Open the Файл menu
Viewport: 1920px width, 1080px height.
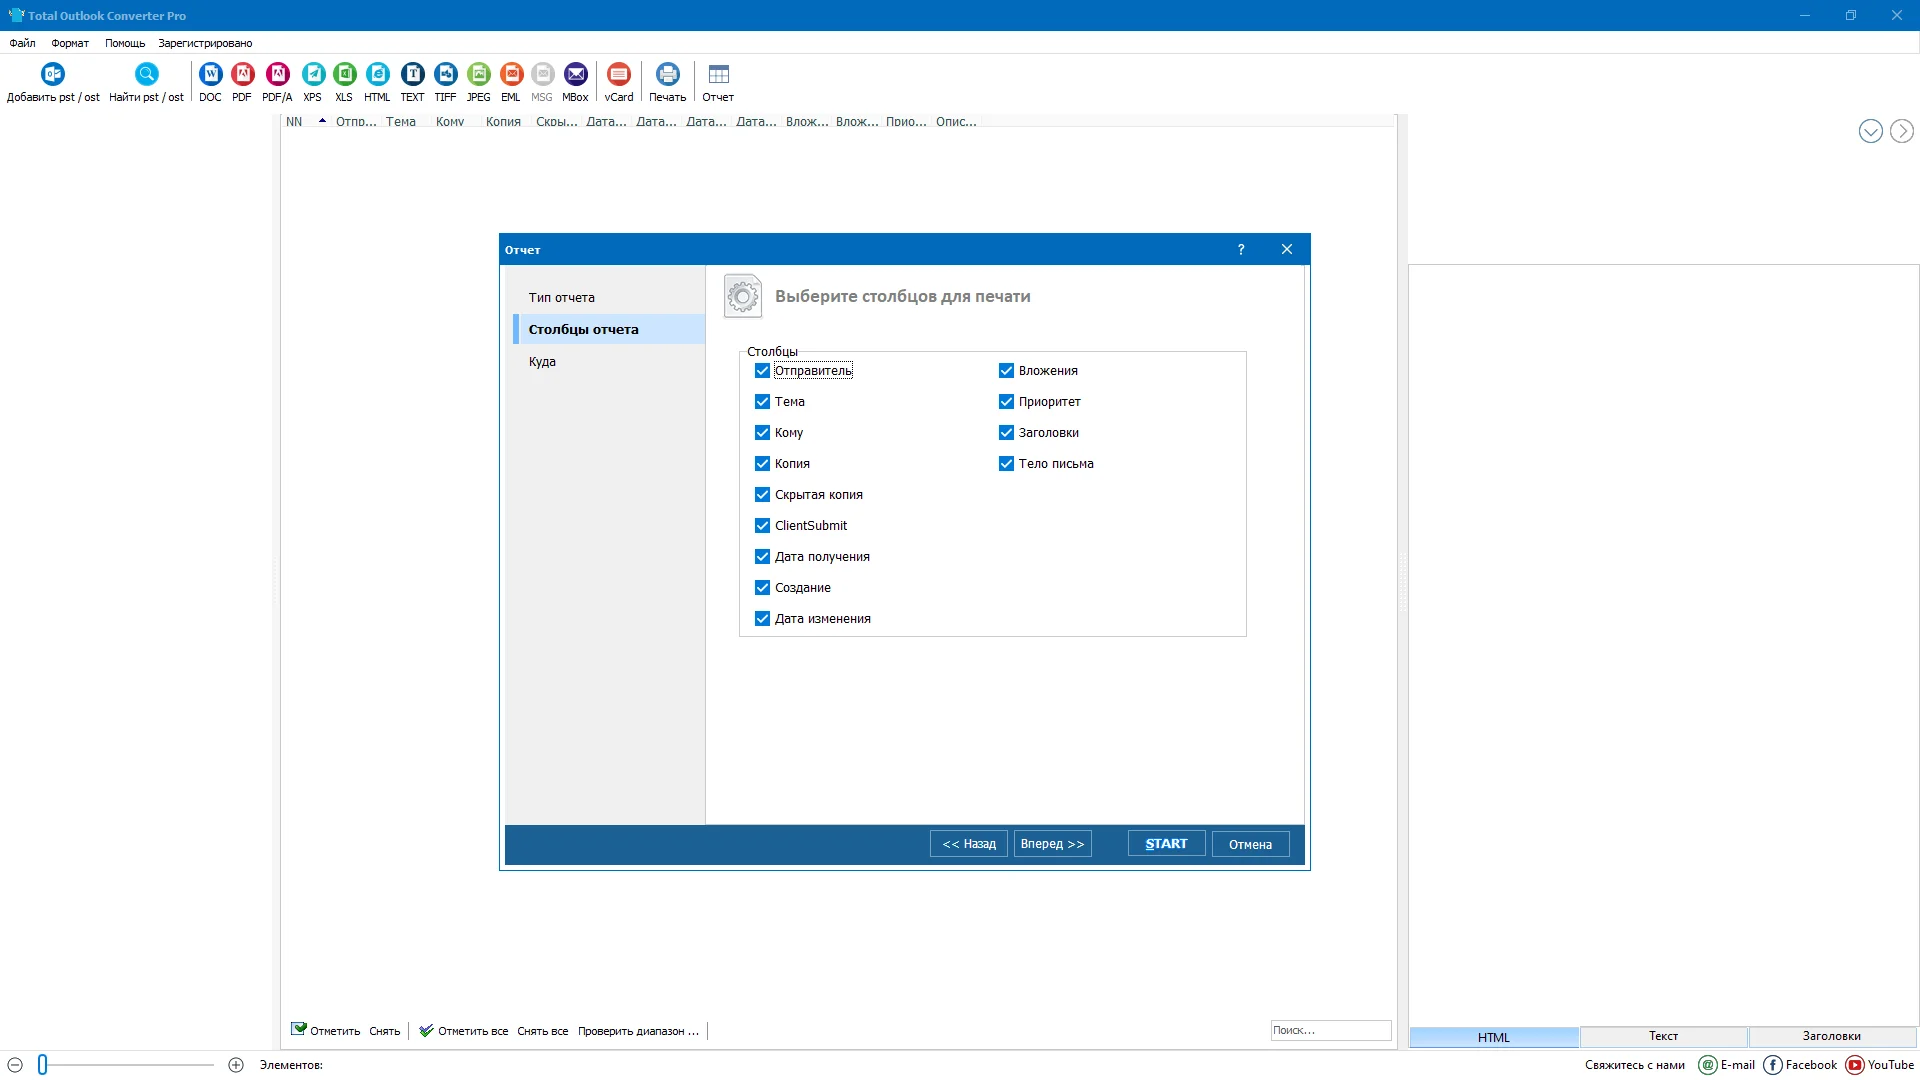coord(22,43)
